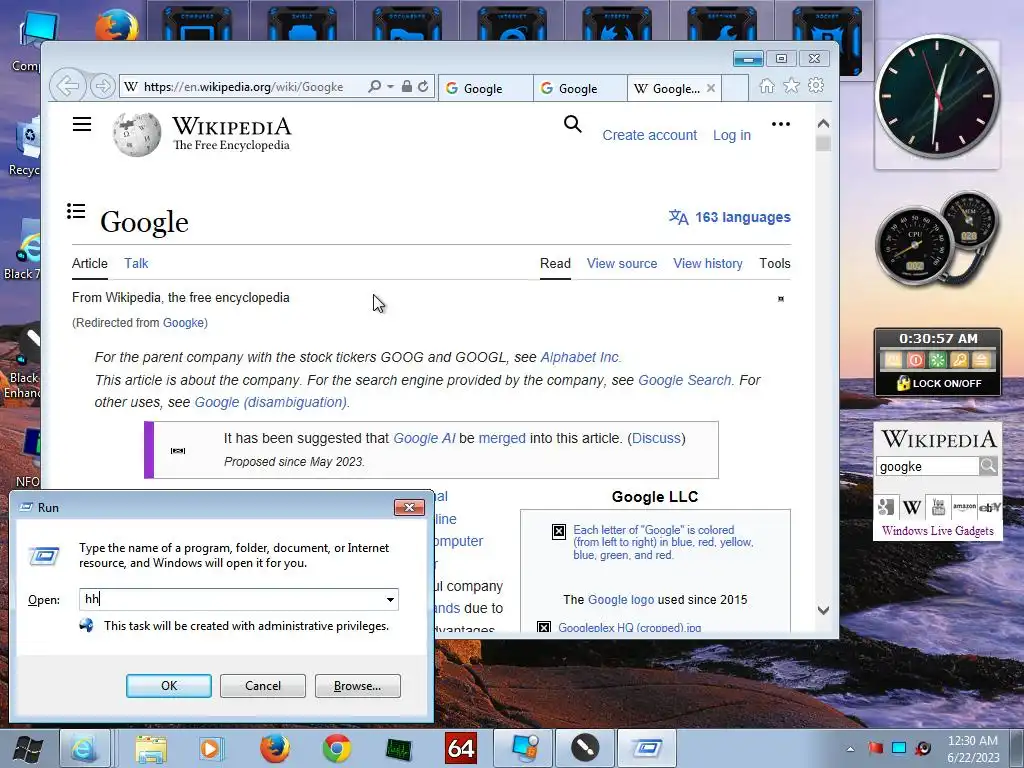Open IE Tools gear menu
The height and width of the screenshot is (768, 1024).
[x=816, y=86]
